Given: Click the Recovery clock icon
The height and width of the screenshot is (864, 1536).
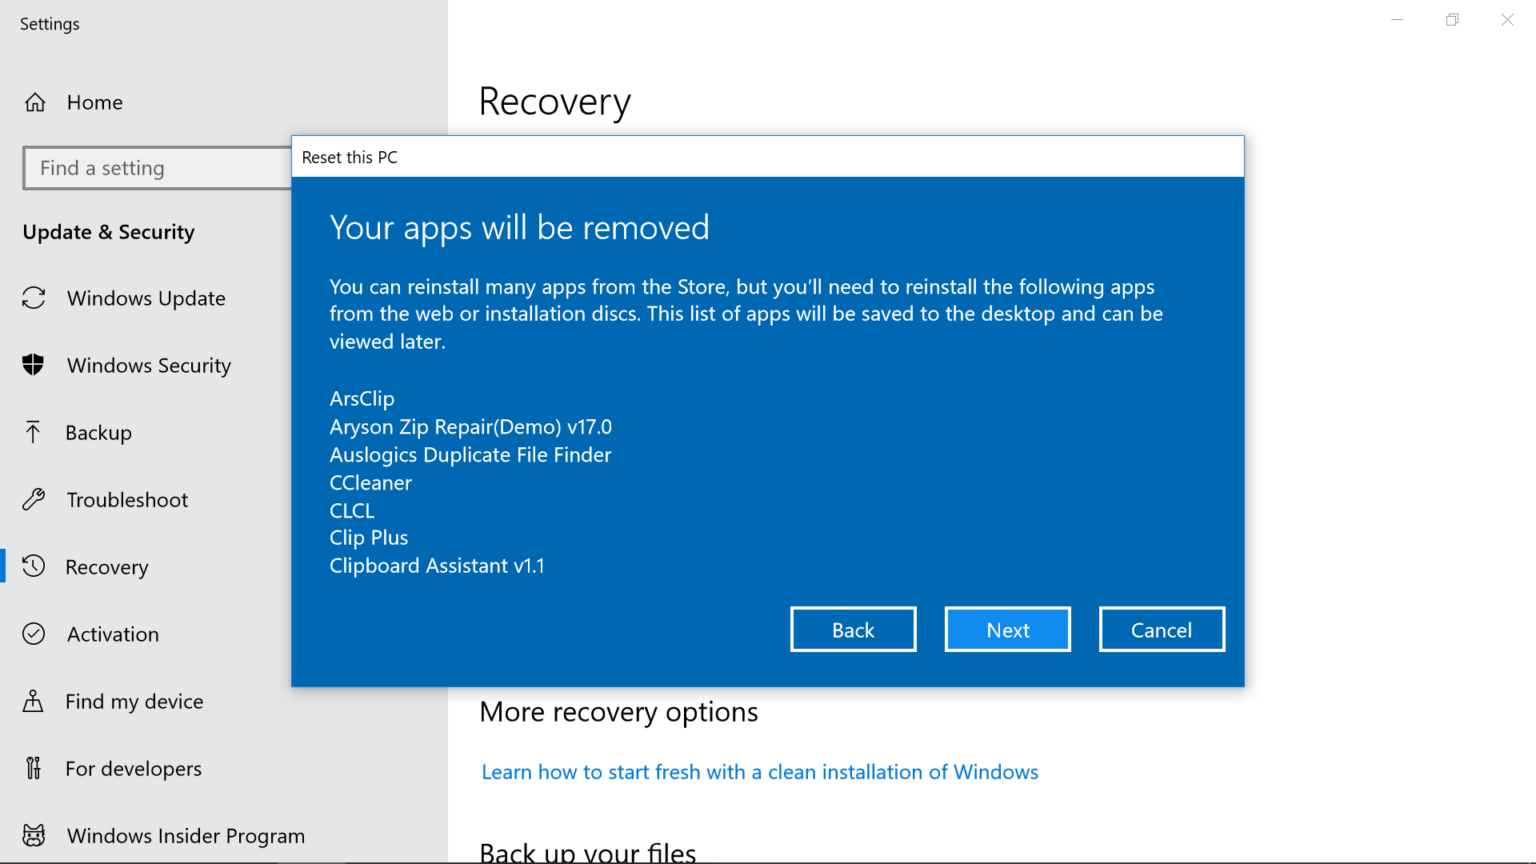Looking at the screenshot, I should (x=33, y=566).
